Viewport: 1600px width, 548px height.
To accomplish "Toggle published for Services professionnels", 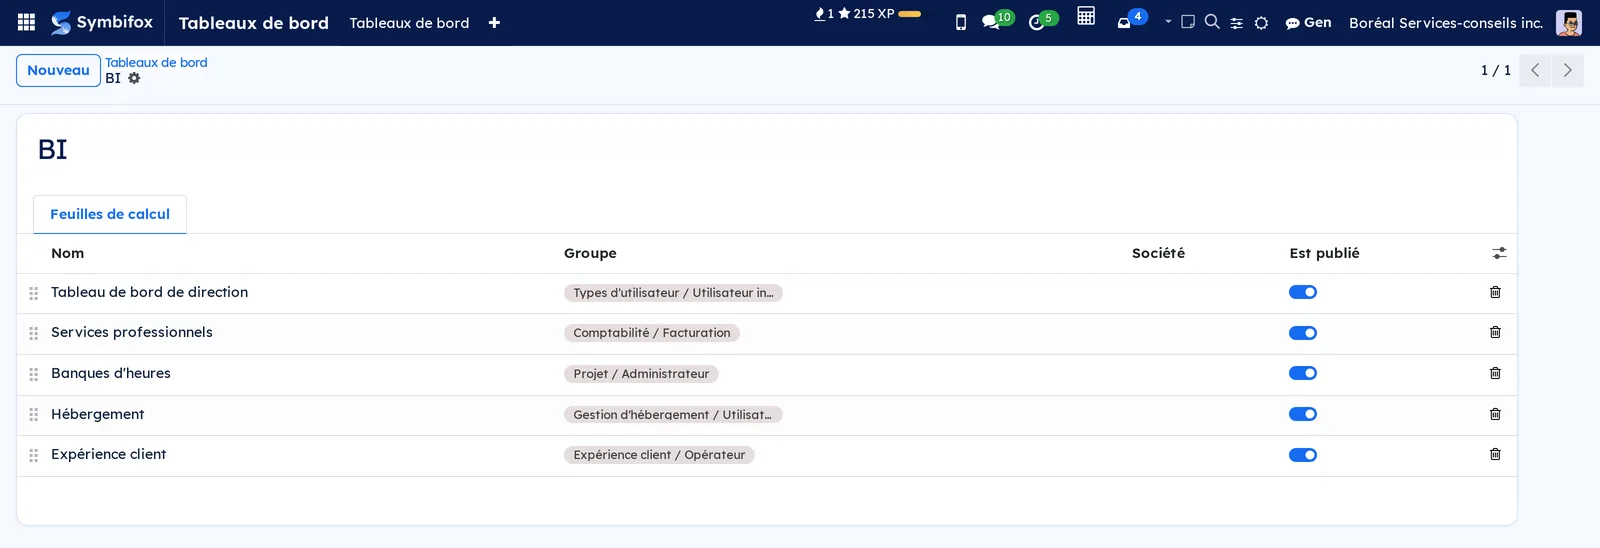I will tap(1303, 333).
